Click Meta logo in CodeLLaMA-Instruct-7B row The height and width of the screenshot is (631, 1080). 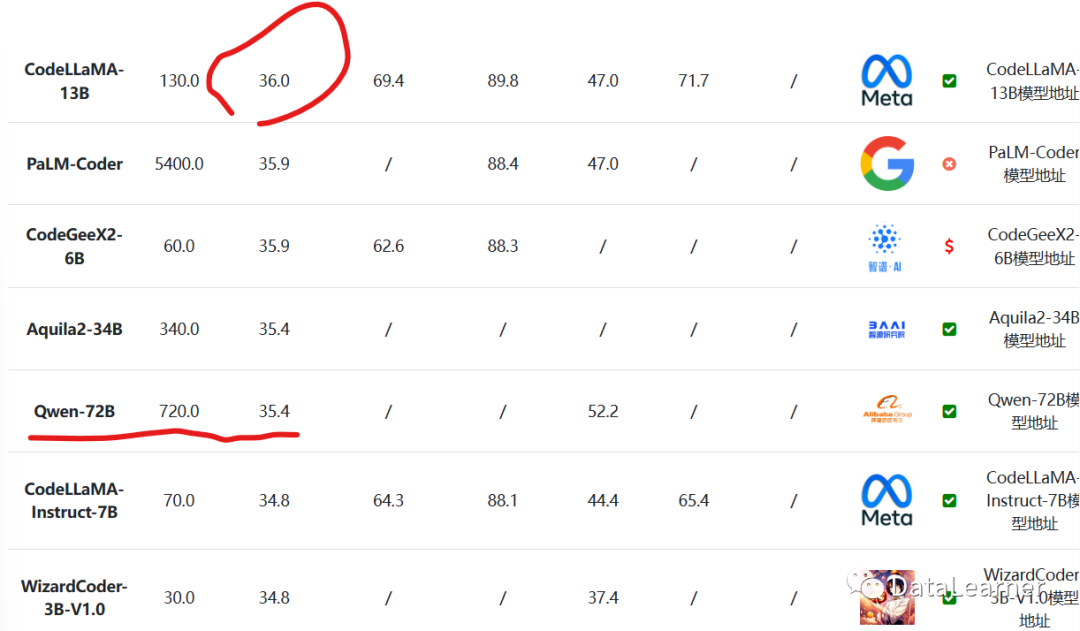(887, 500)
